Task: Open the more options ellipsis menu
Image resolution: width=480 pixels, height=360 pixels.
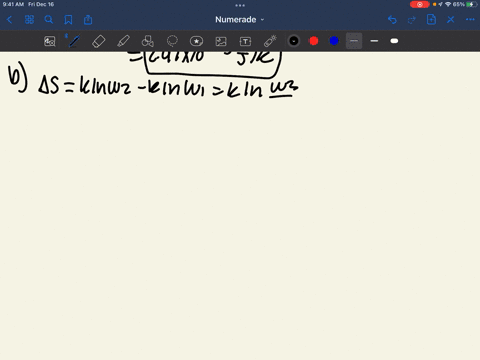Action: pyautogui.click(x=470, y=20)
